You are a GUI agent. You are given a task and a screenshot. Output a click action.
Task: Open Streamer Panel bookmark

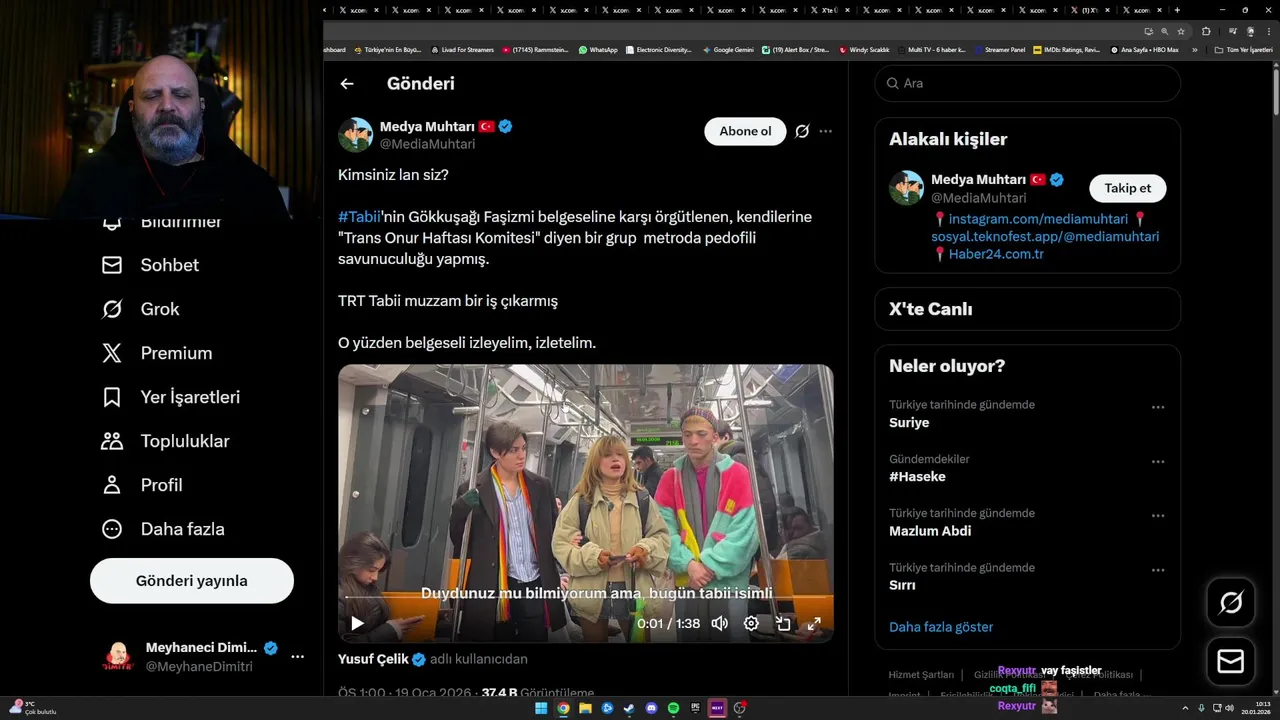point(1000,50)
